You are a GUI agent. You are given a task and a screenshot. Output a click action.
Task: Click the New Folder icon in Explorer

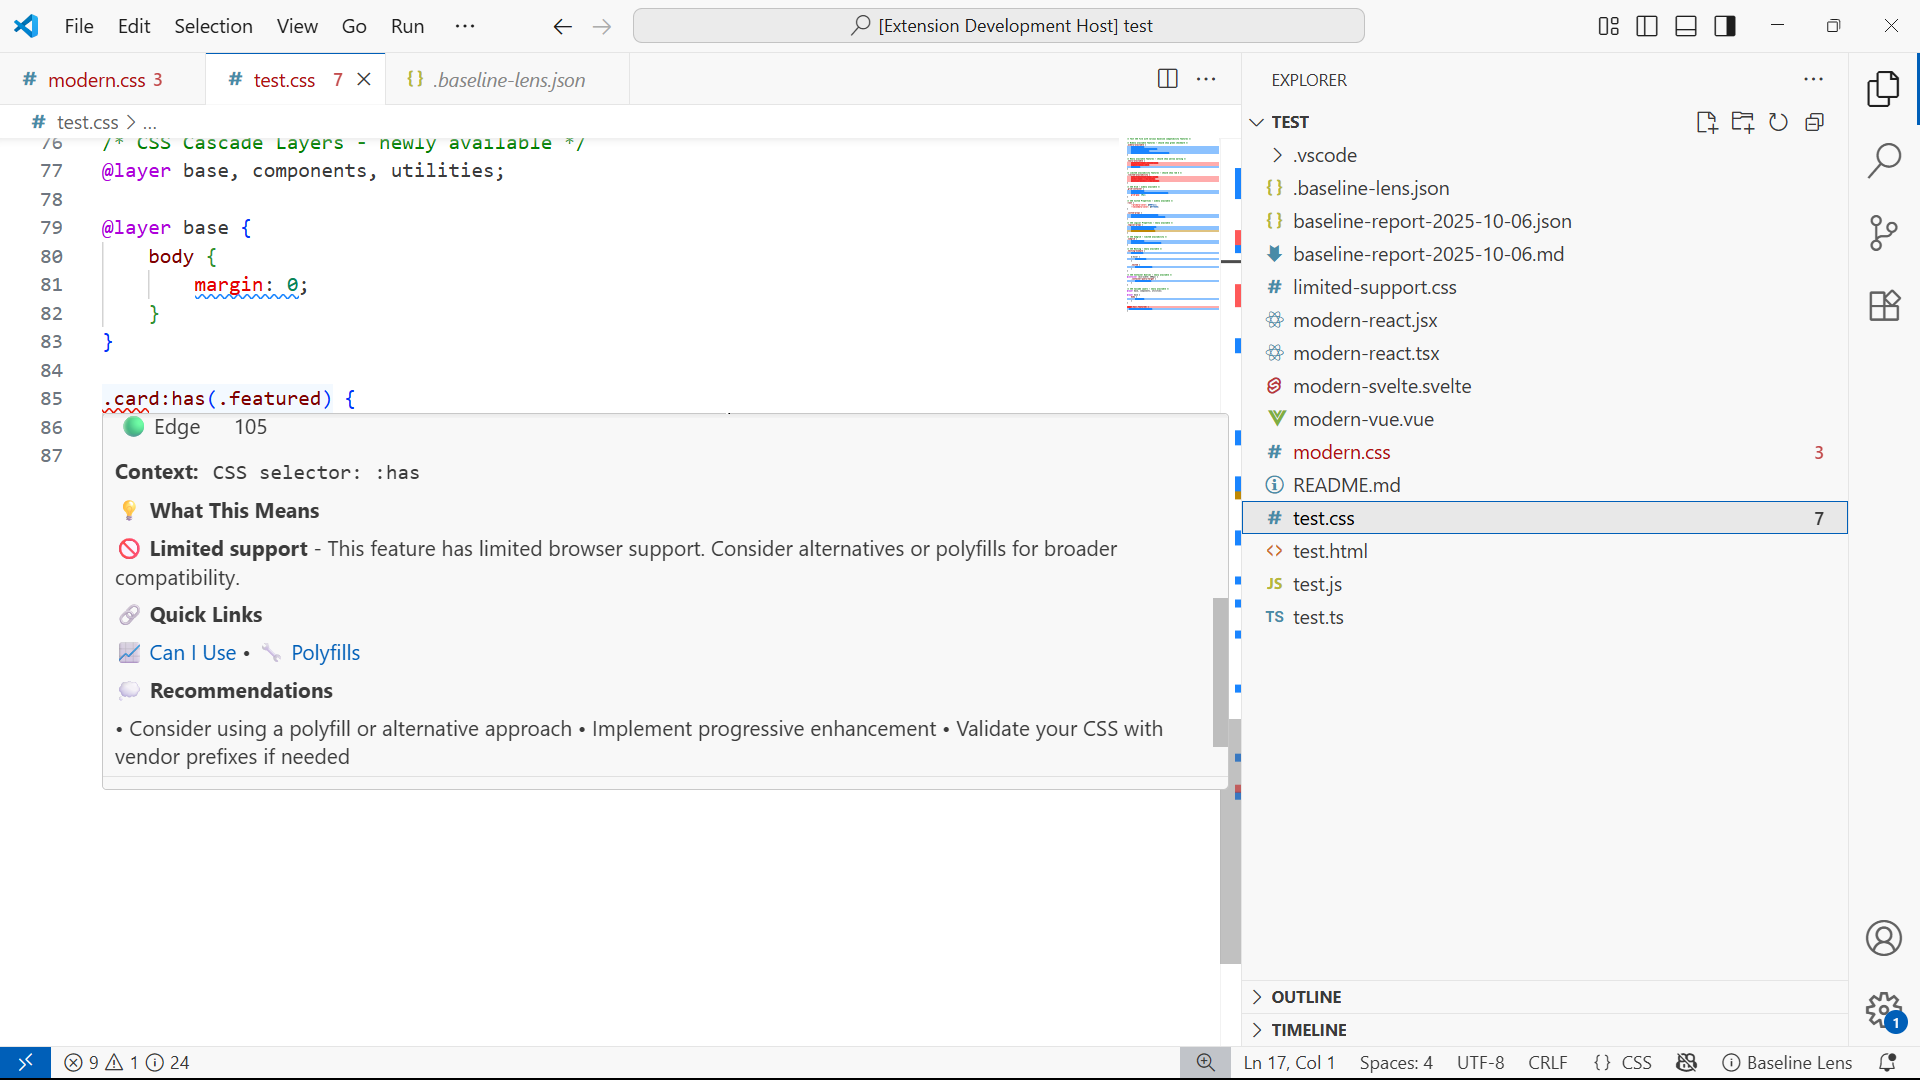coord(1742,122)
